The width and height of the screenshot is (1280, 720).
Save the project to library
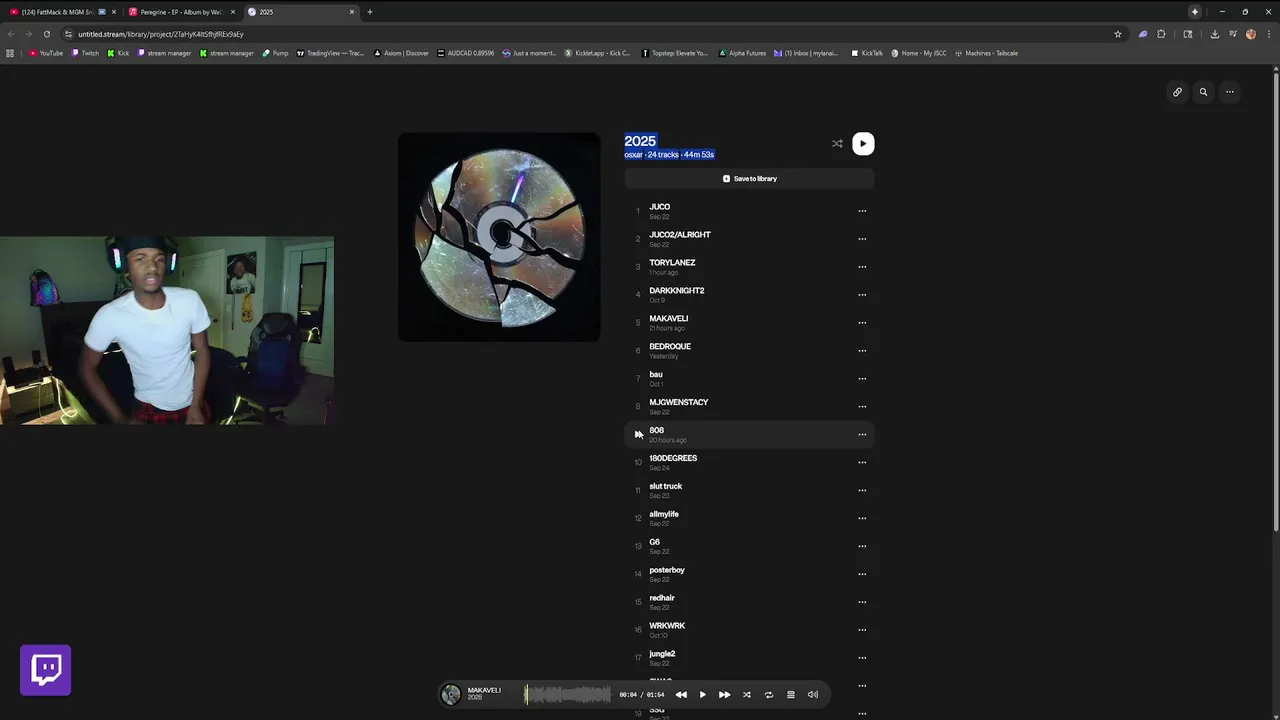[749, 179]
